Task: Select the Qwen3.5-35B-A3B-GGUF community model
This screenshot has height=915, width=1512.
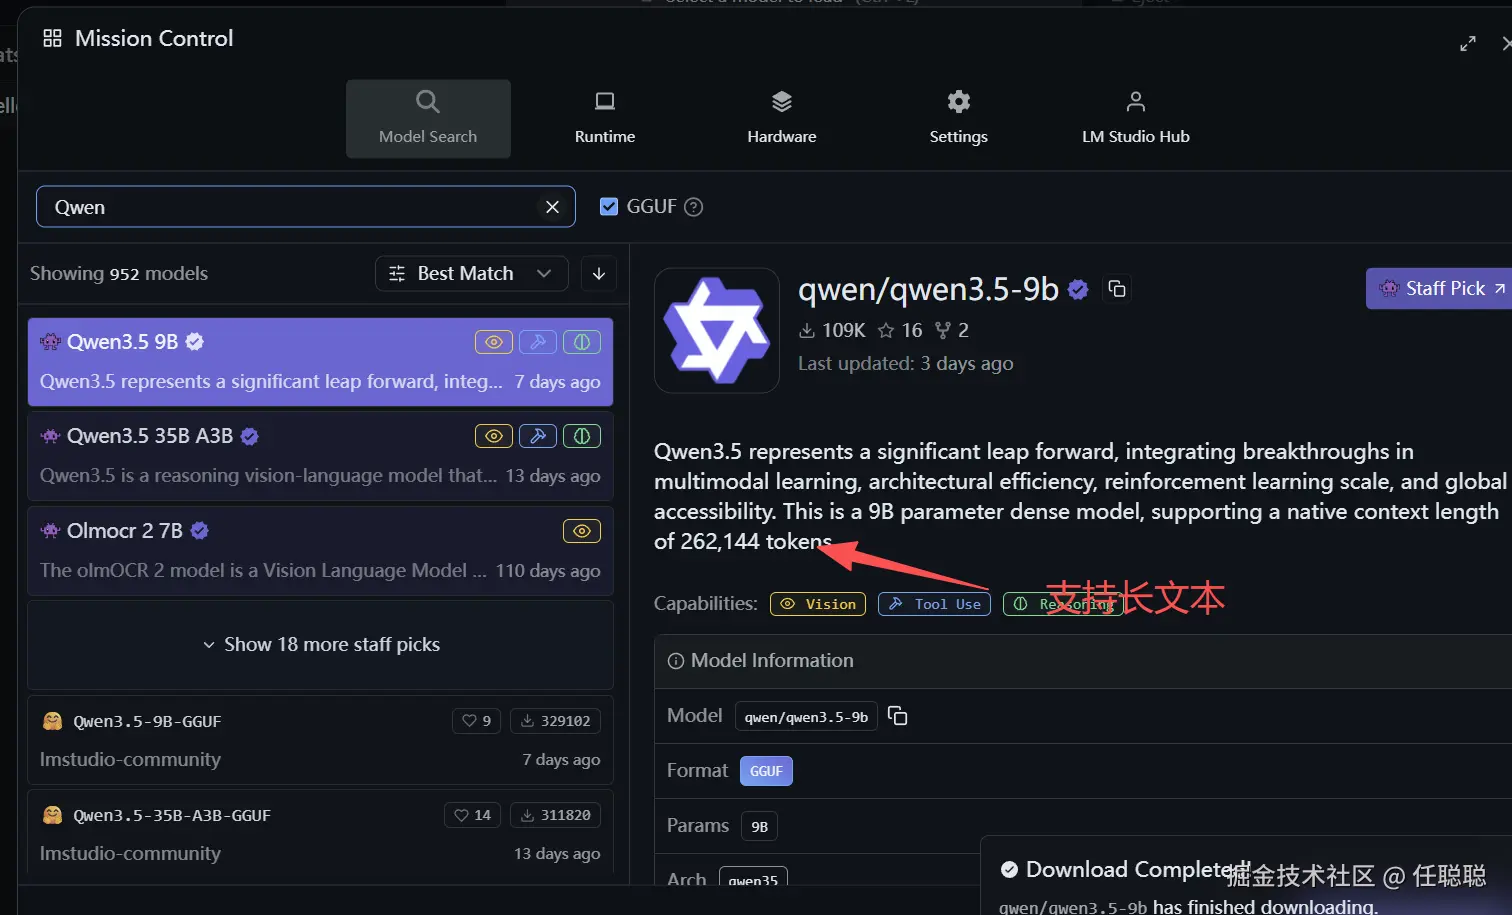Action: coord(320,834)
